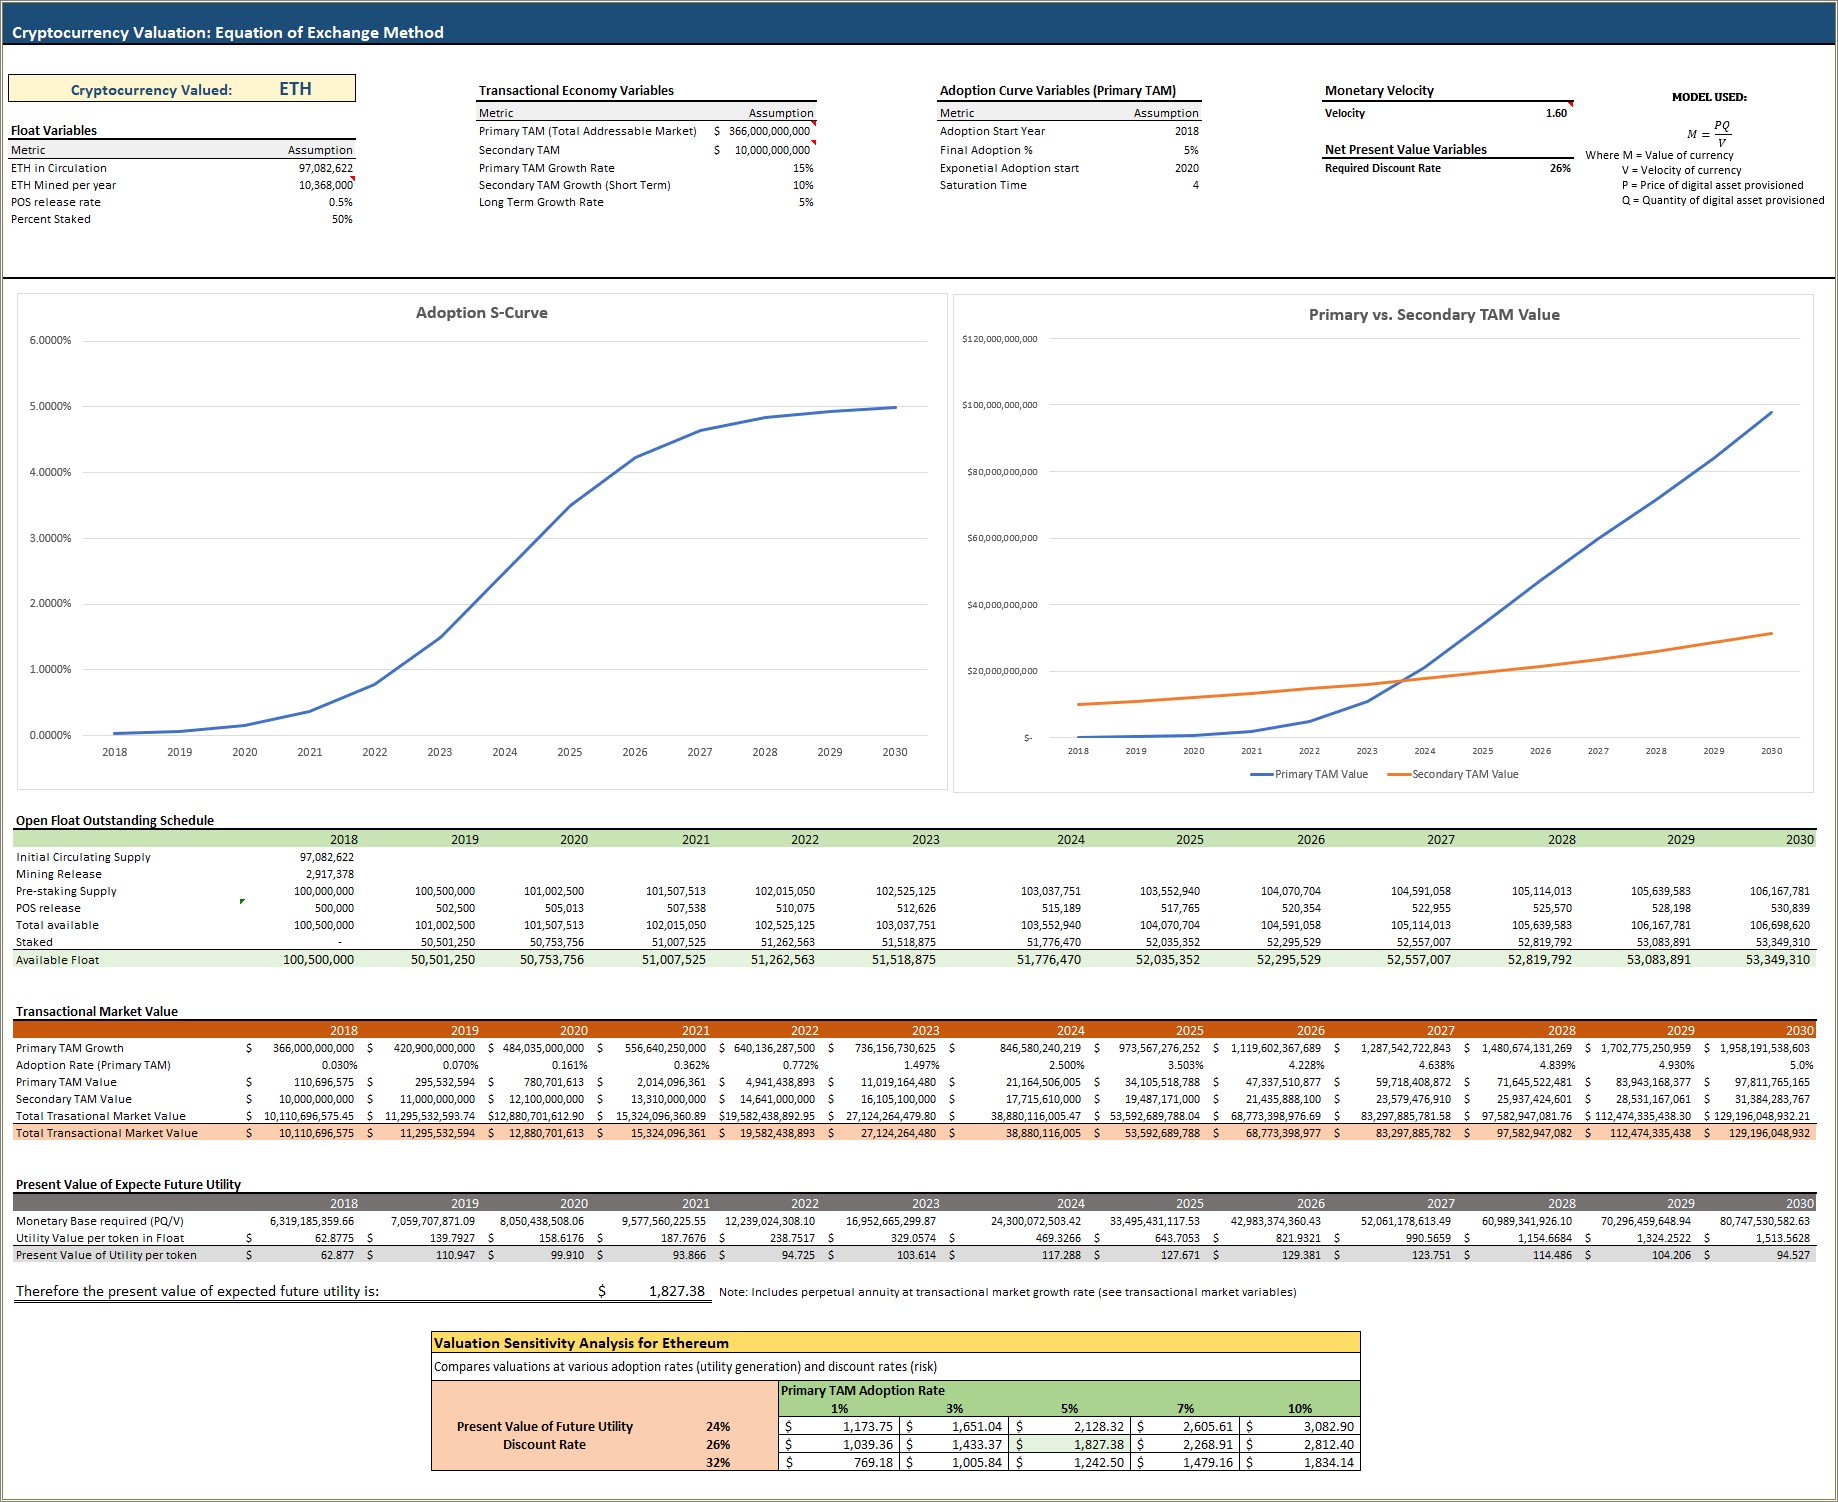Select Available Float 2030 value 53,349,310
The height and width of the screenshot is (1502, 1838).
[1778, 960]
